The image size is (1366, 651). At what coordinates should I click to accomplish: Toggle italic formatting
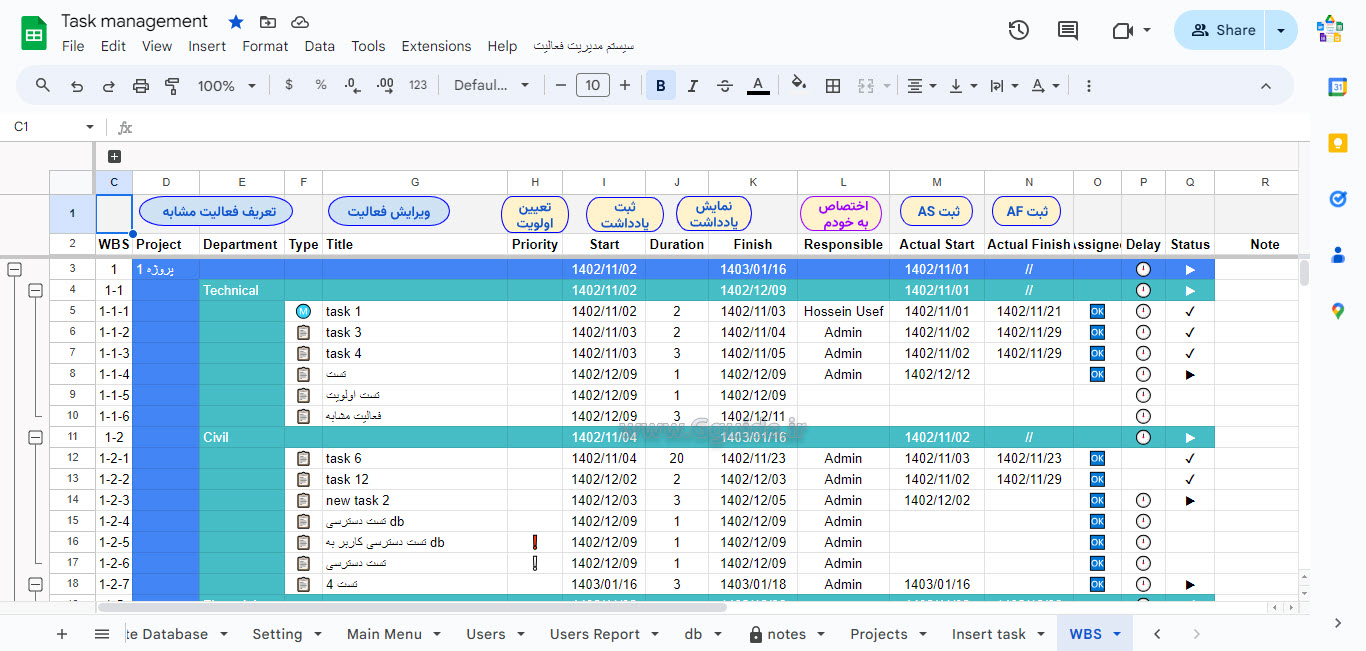point(692,86)
